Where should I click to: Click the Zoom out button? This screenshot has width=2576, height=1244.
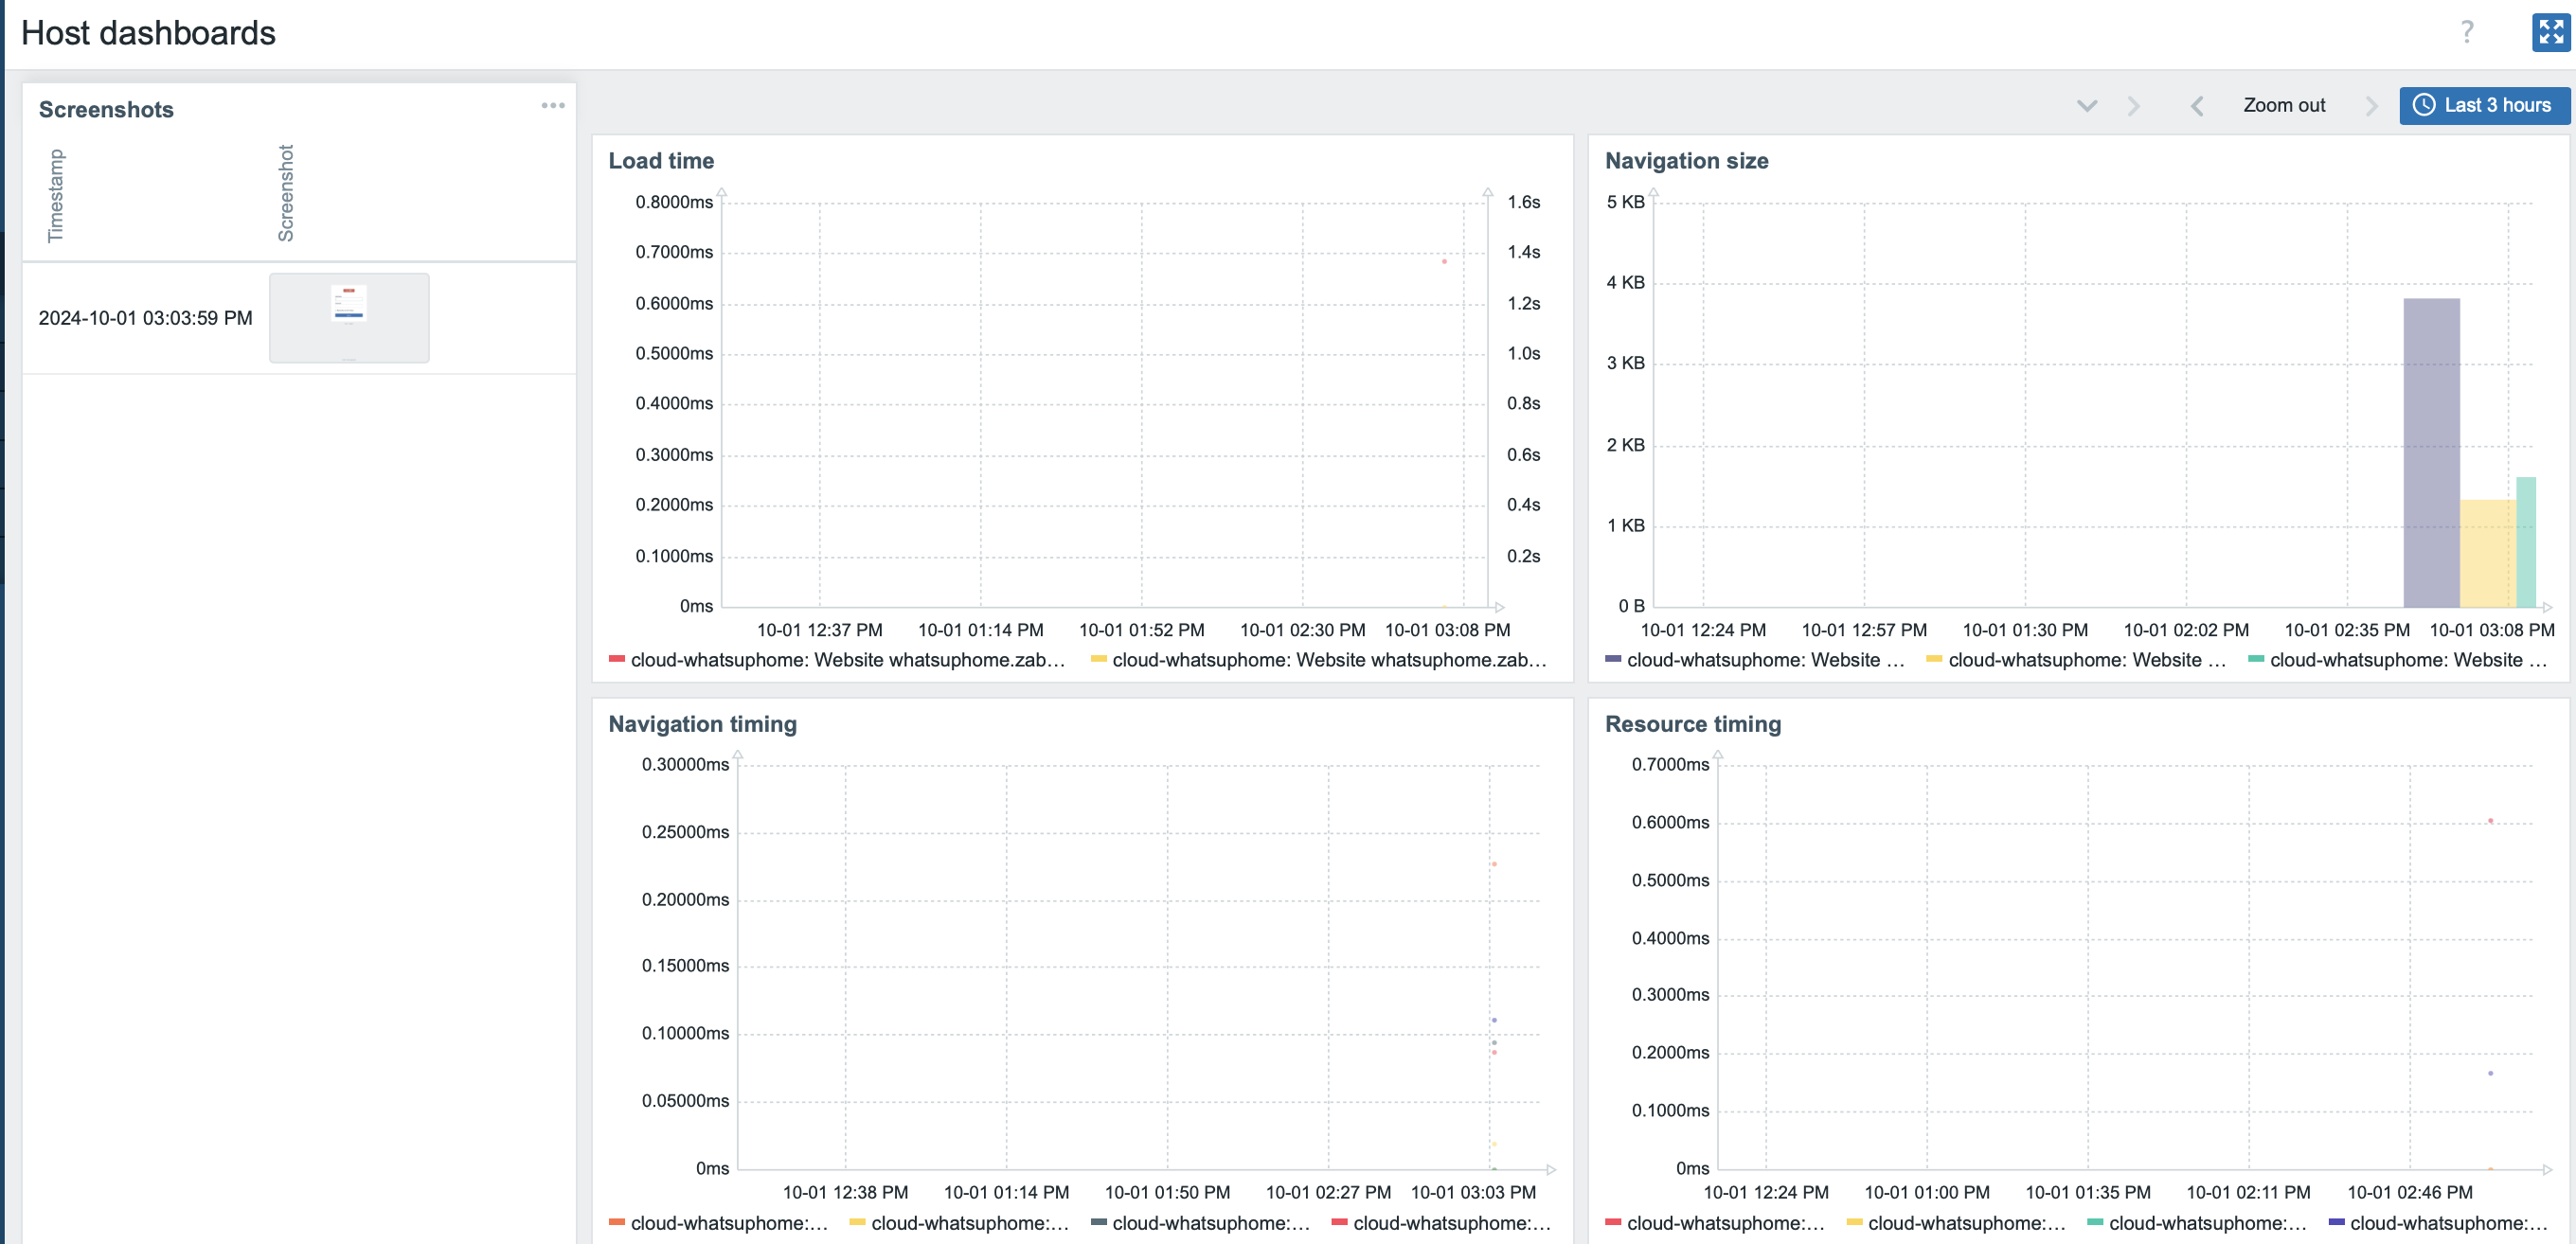pyautogui.click(x=2283, y=105)
